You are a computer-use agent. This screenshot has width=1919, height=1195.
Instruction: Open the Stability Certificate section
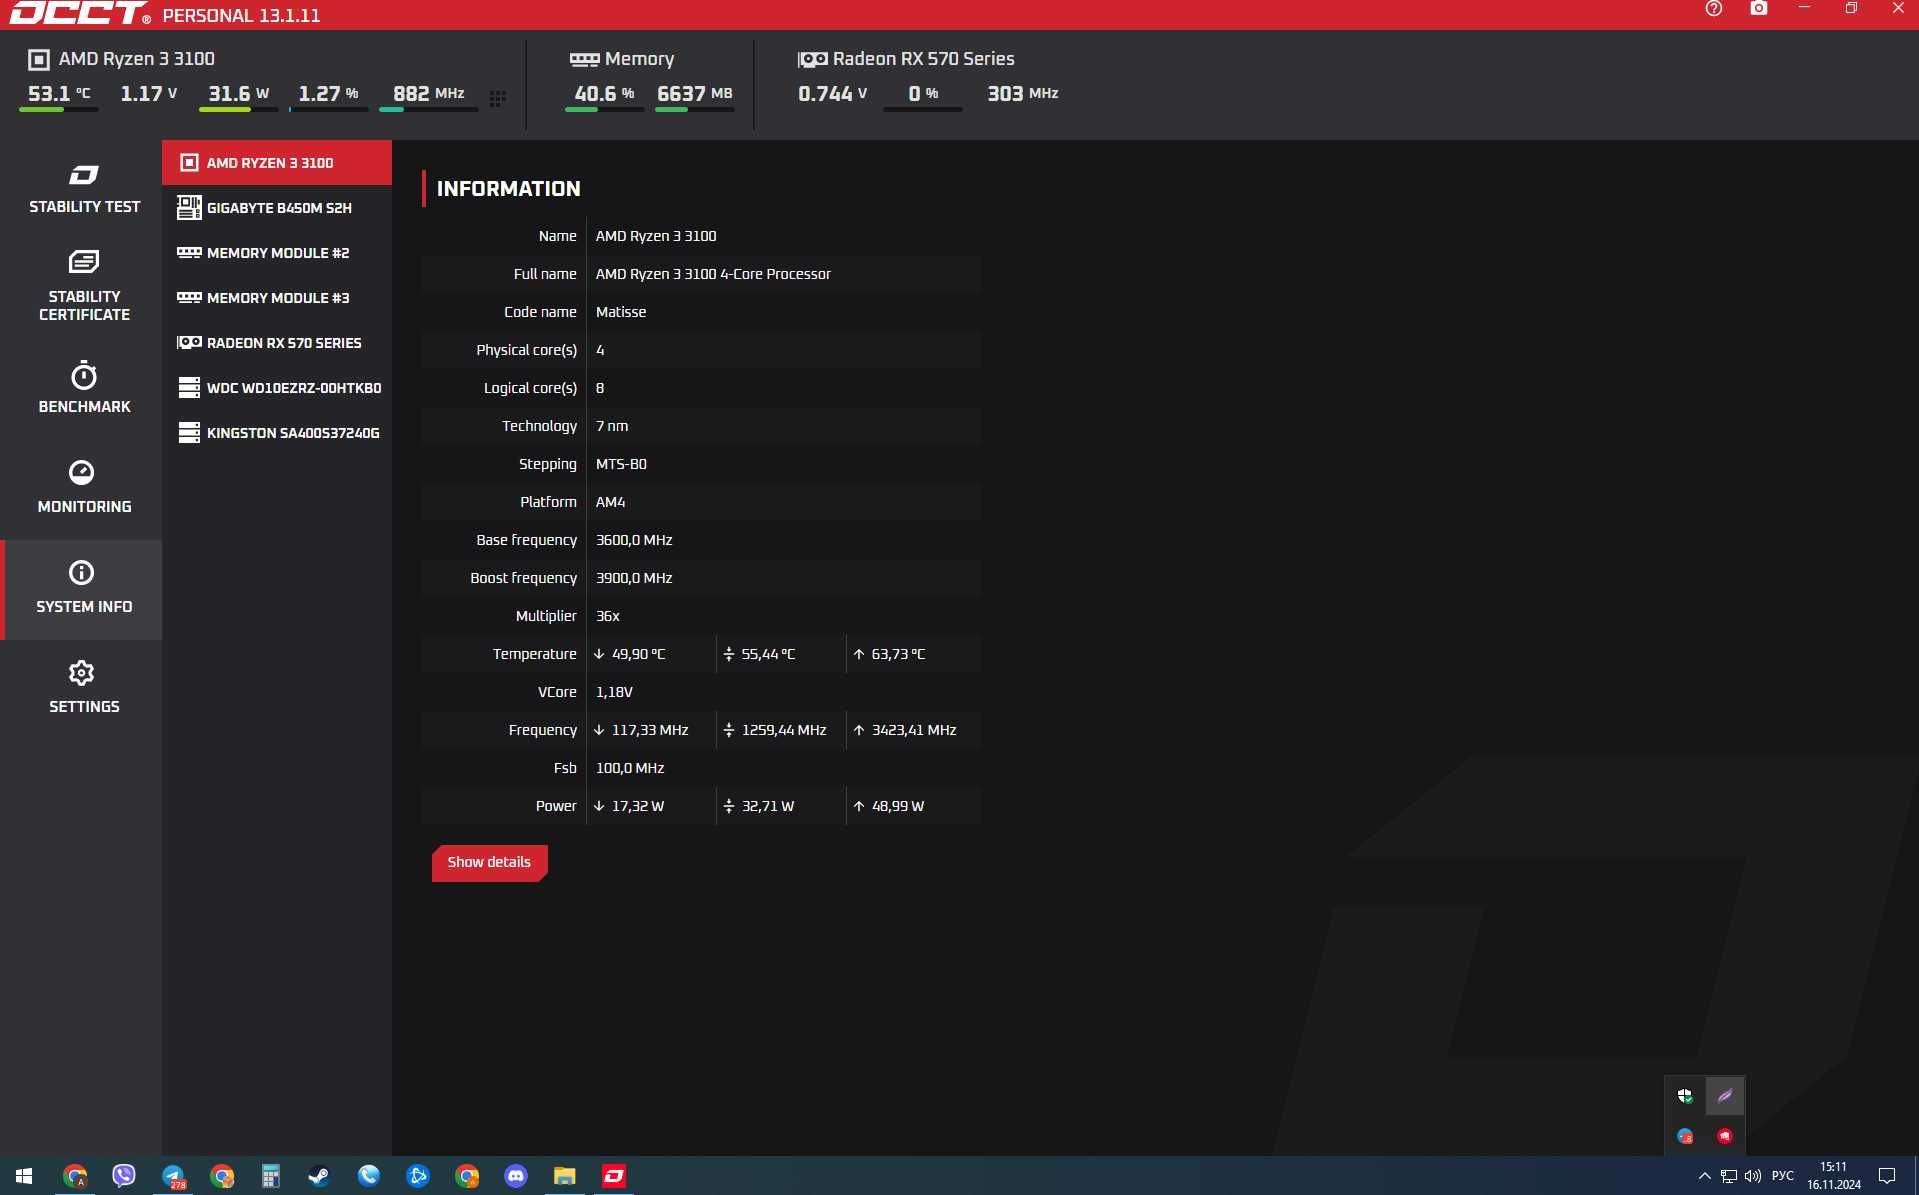pos(84,286)
